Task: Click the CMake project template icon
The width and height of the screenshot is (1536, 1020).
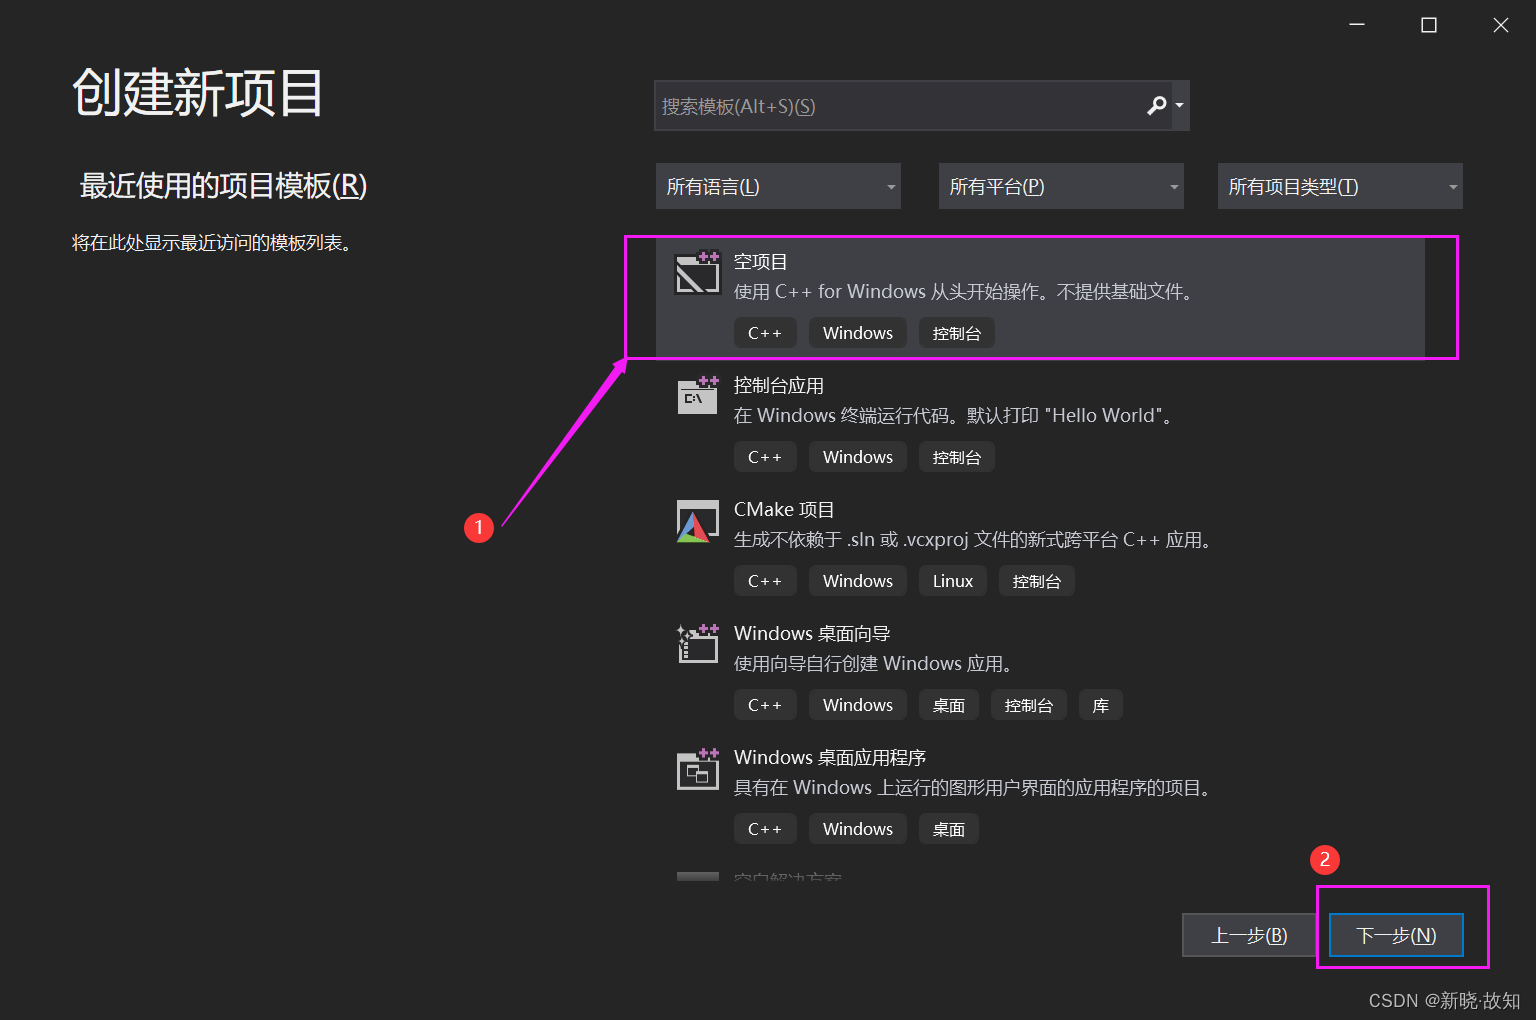Action: coord(698,521)
